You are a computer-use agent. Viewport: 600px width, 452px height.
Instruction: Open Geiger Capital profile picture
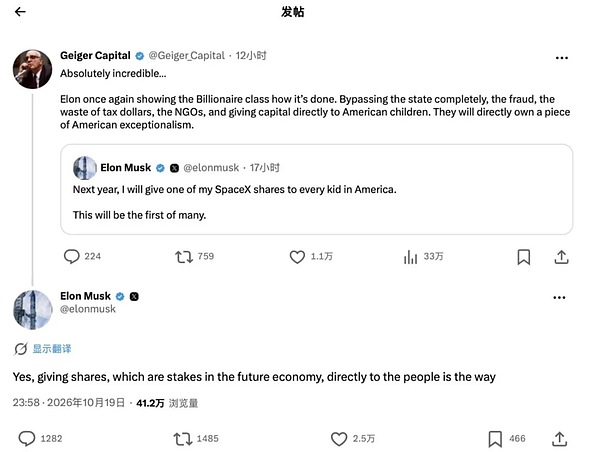coord(32,69)
